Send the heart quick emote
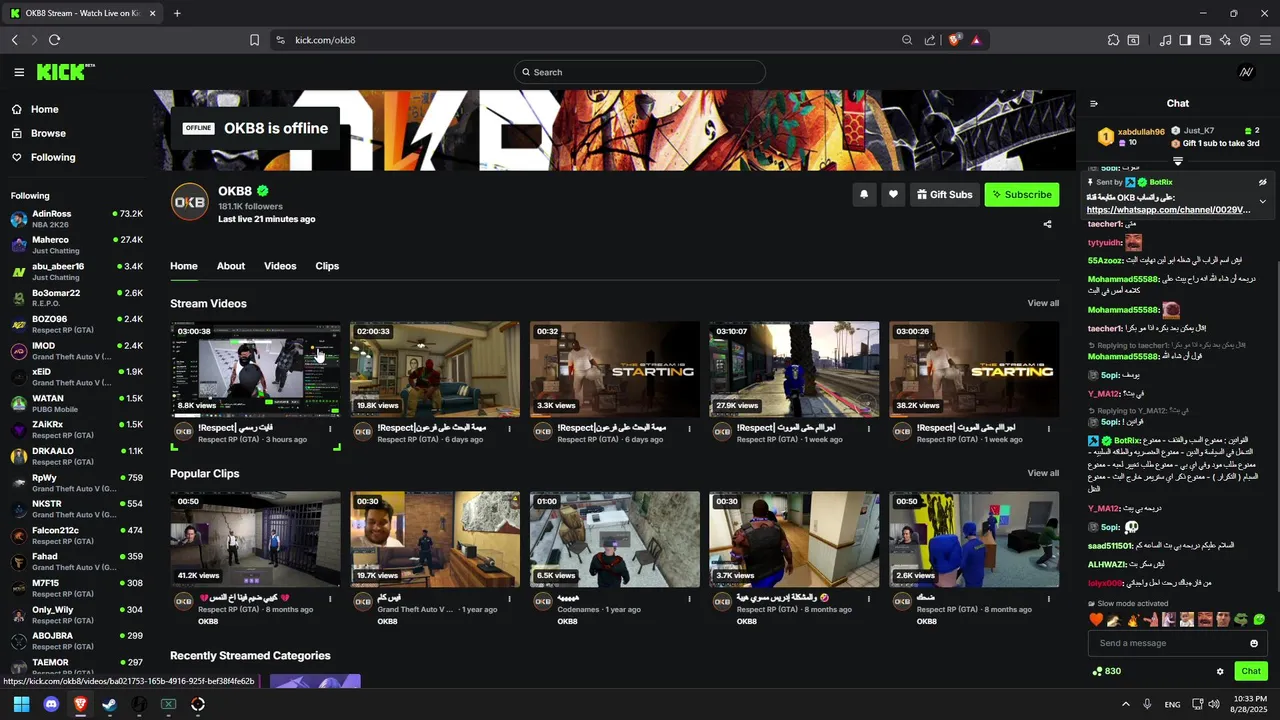Viewport: 1280px width, 720px height. click(x=1096, y=620)
